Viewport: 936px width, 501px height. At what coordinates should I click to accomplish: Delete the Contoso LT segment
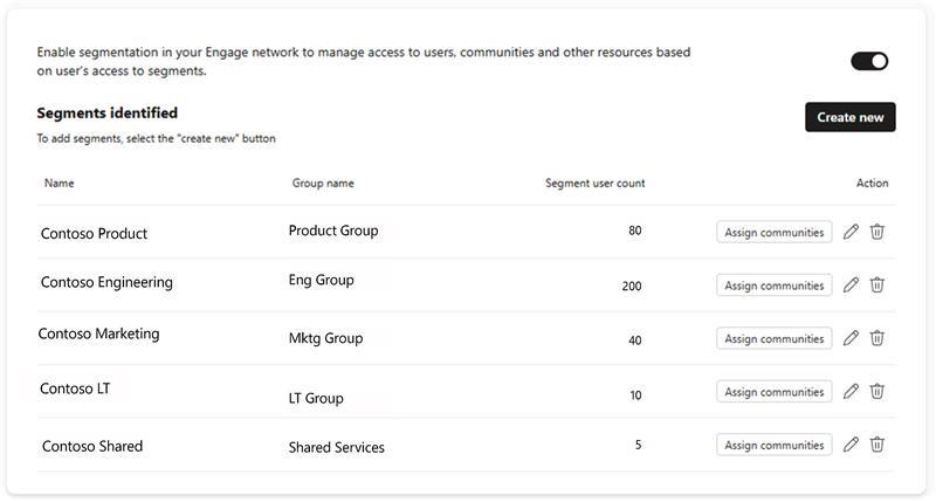877,391
